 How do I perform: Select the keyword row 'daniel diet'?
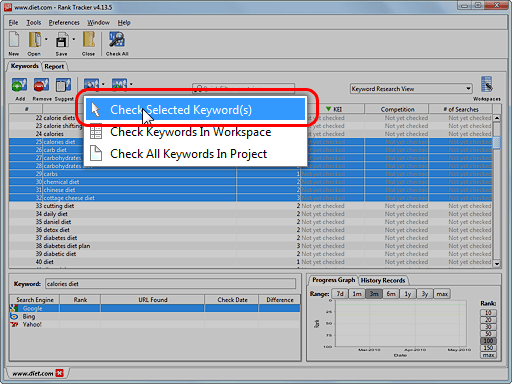[x=251, y=222]
